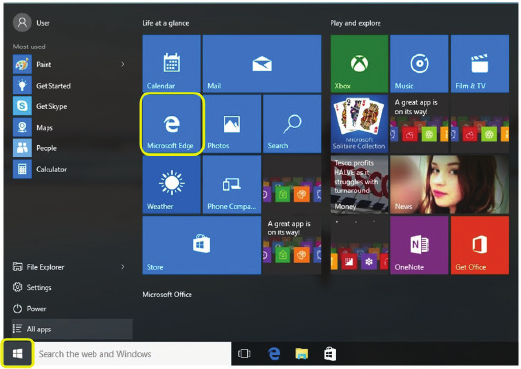Click the Life at a glance heading
The height and width of the screenshot is (369, 521).
(166, 23)
